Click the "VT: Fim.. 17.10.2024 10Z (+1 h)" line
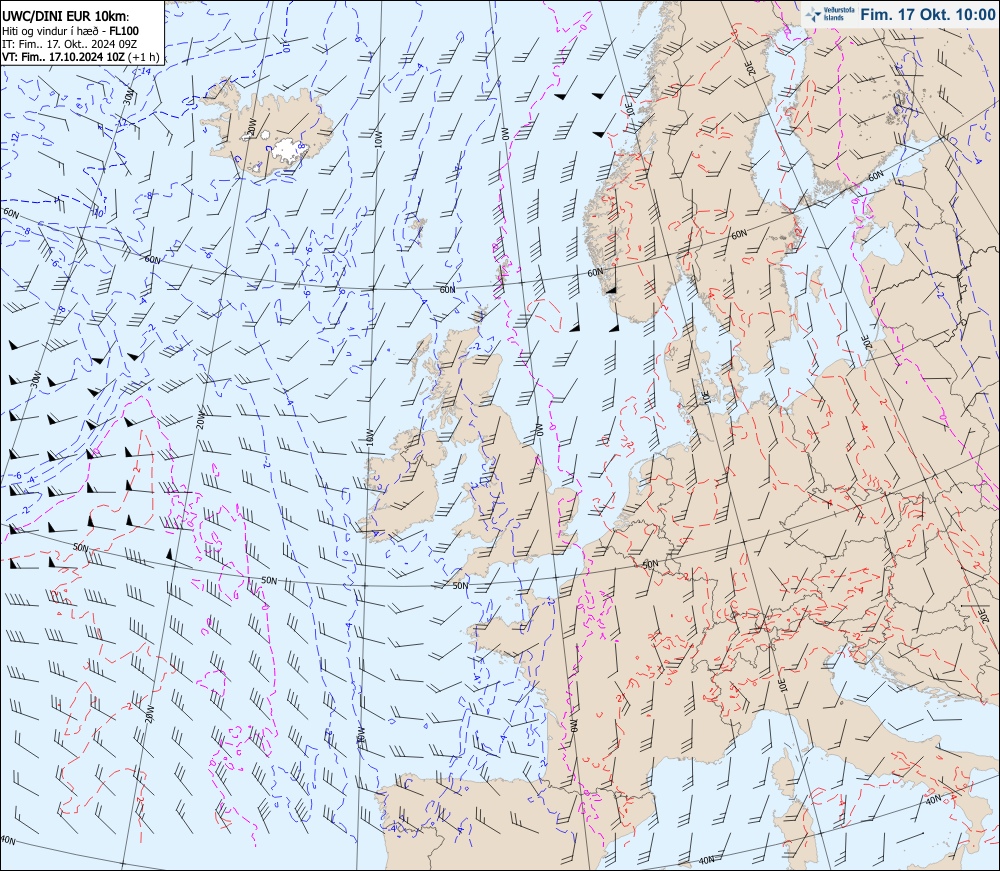 pyautogui.click(x=80, y=57)
